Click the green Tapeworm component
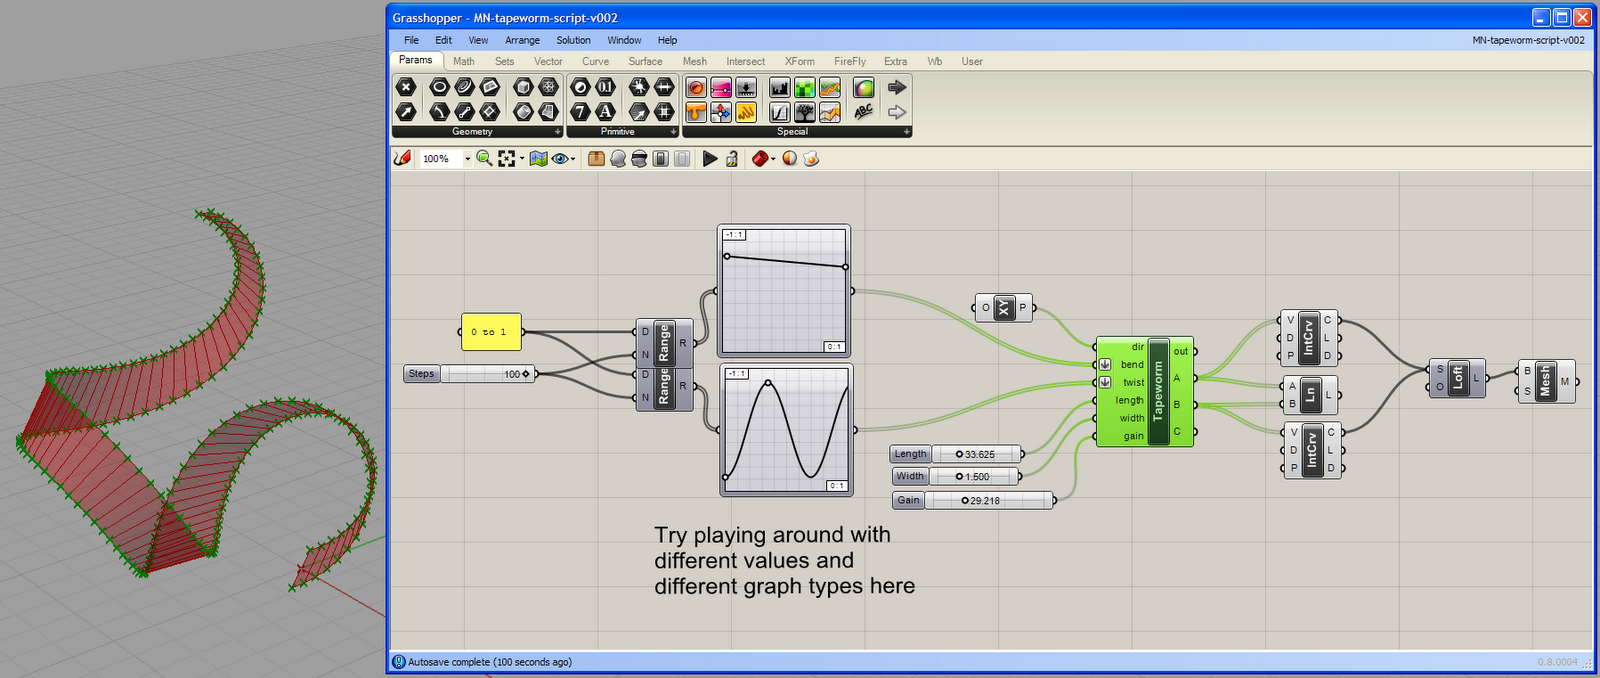This screenshot has width=1600, height=678. click(1158, 391)
